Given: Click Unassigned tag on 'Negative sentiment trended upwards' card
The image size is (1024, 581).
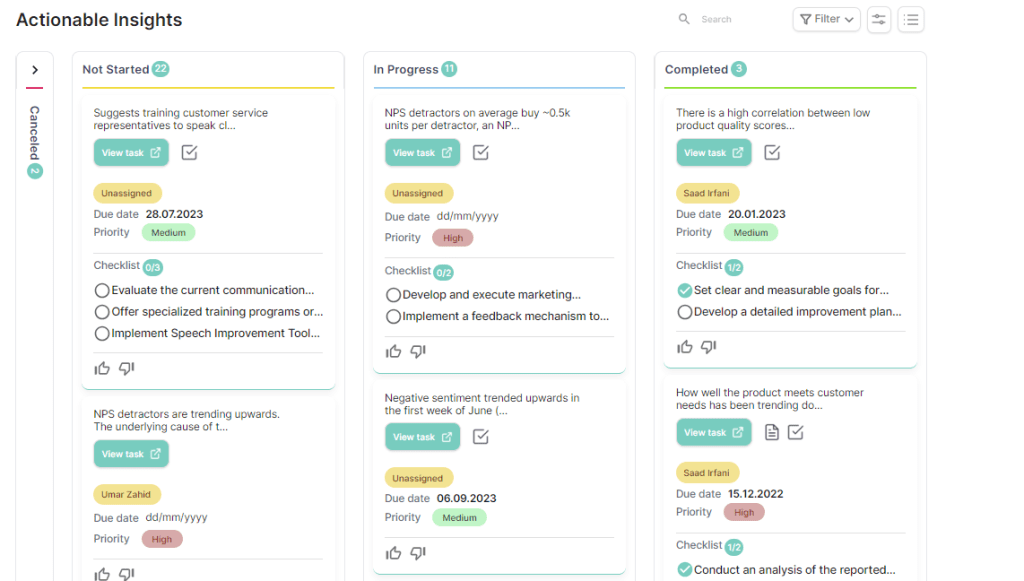Looking at the screenshot, I should pos(418,478).
